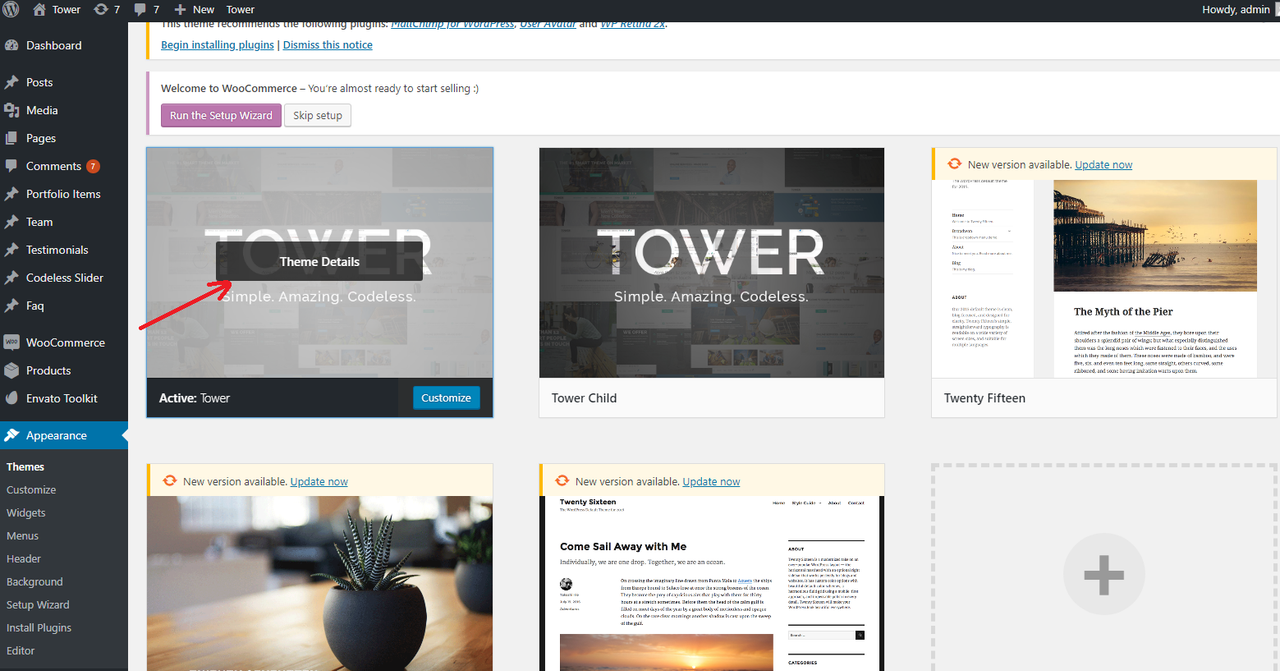Click the Pages icon in sidebar
This screenshot has height=671, width=1280.
pos(12,138)
